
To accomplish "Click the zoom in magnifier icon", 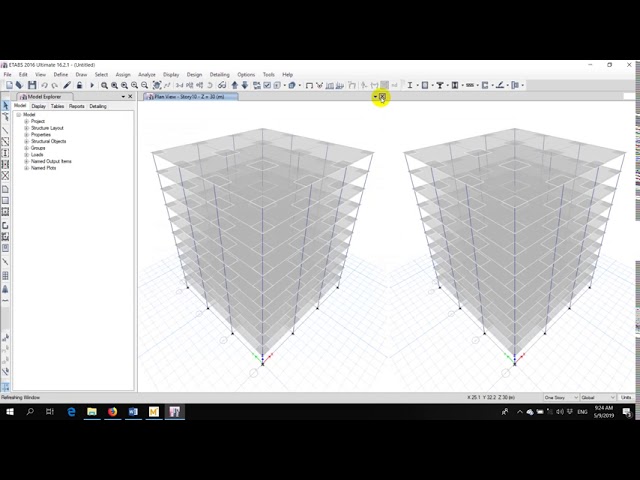I will tap(134, 85).
